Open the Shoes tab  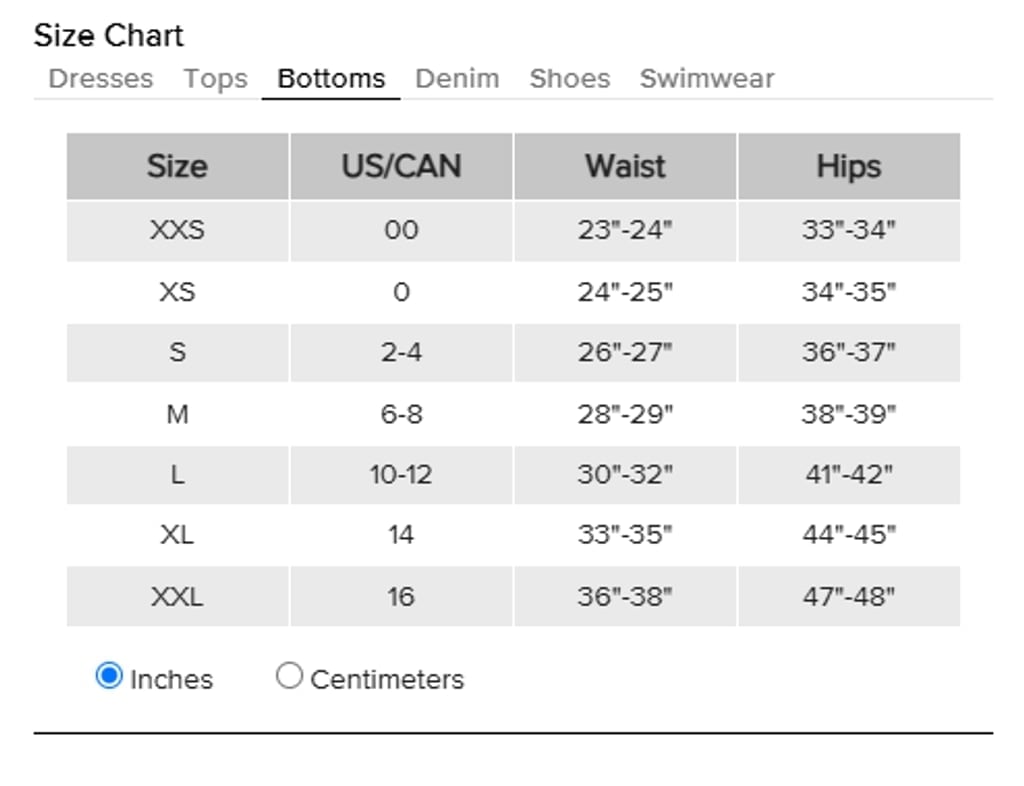(569, 78)
